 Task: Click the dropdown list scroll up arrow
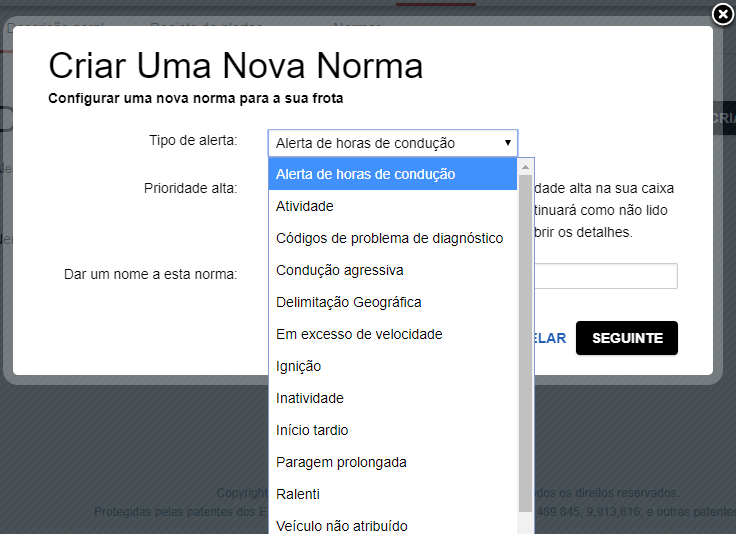pyautogui.click(x=525, y=167)
